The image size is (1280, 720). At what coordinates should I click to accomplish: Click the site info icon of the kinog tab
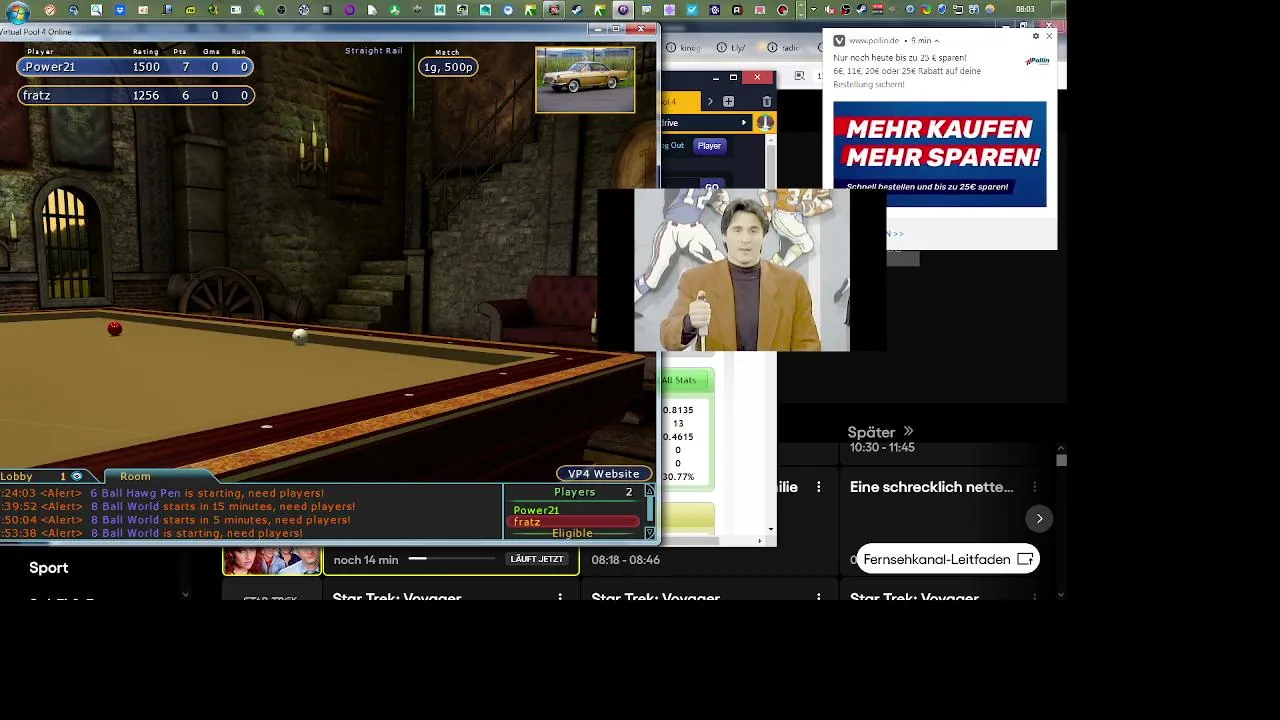coord(670,48)
